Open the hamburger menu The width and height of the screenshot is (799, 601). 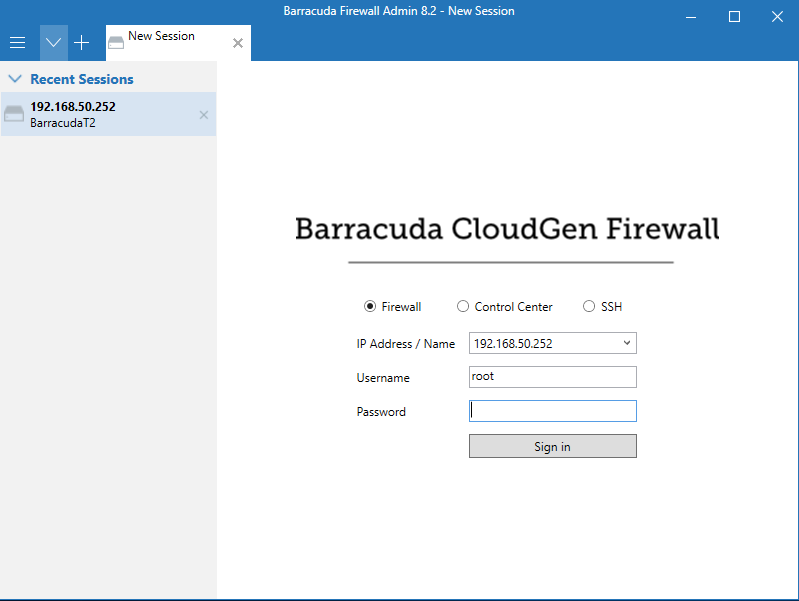pos(17,43)
